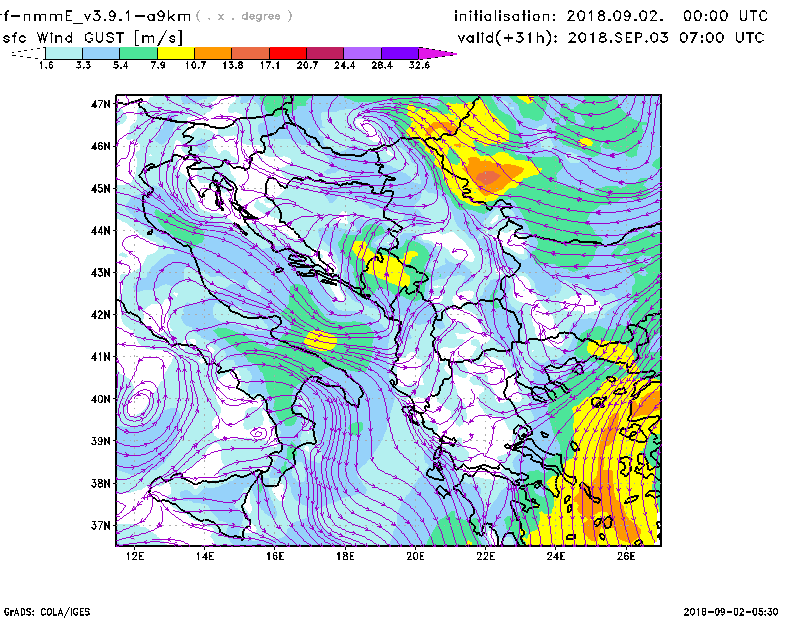Click the legend value 5.4
The image size is (800, 618).
pos(120,65)
